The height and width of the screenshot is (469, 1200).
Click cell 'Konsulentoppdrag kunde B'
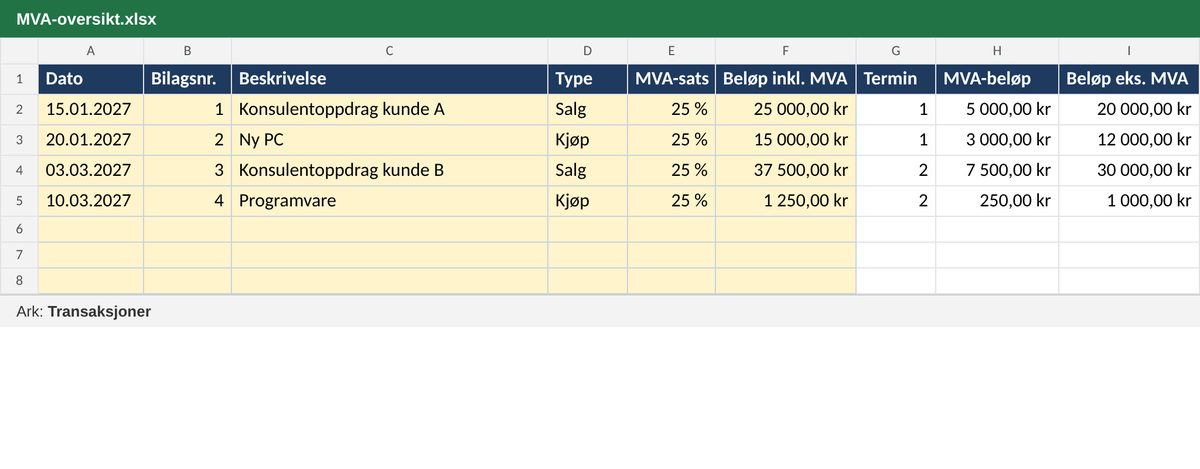390,170
